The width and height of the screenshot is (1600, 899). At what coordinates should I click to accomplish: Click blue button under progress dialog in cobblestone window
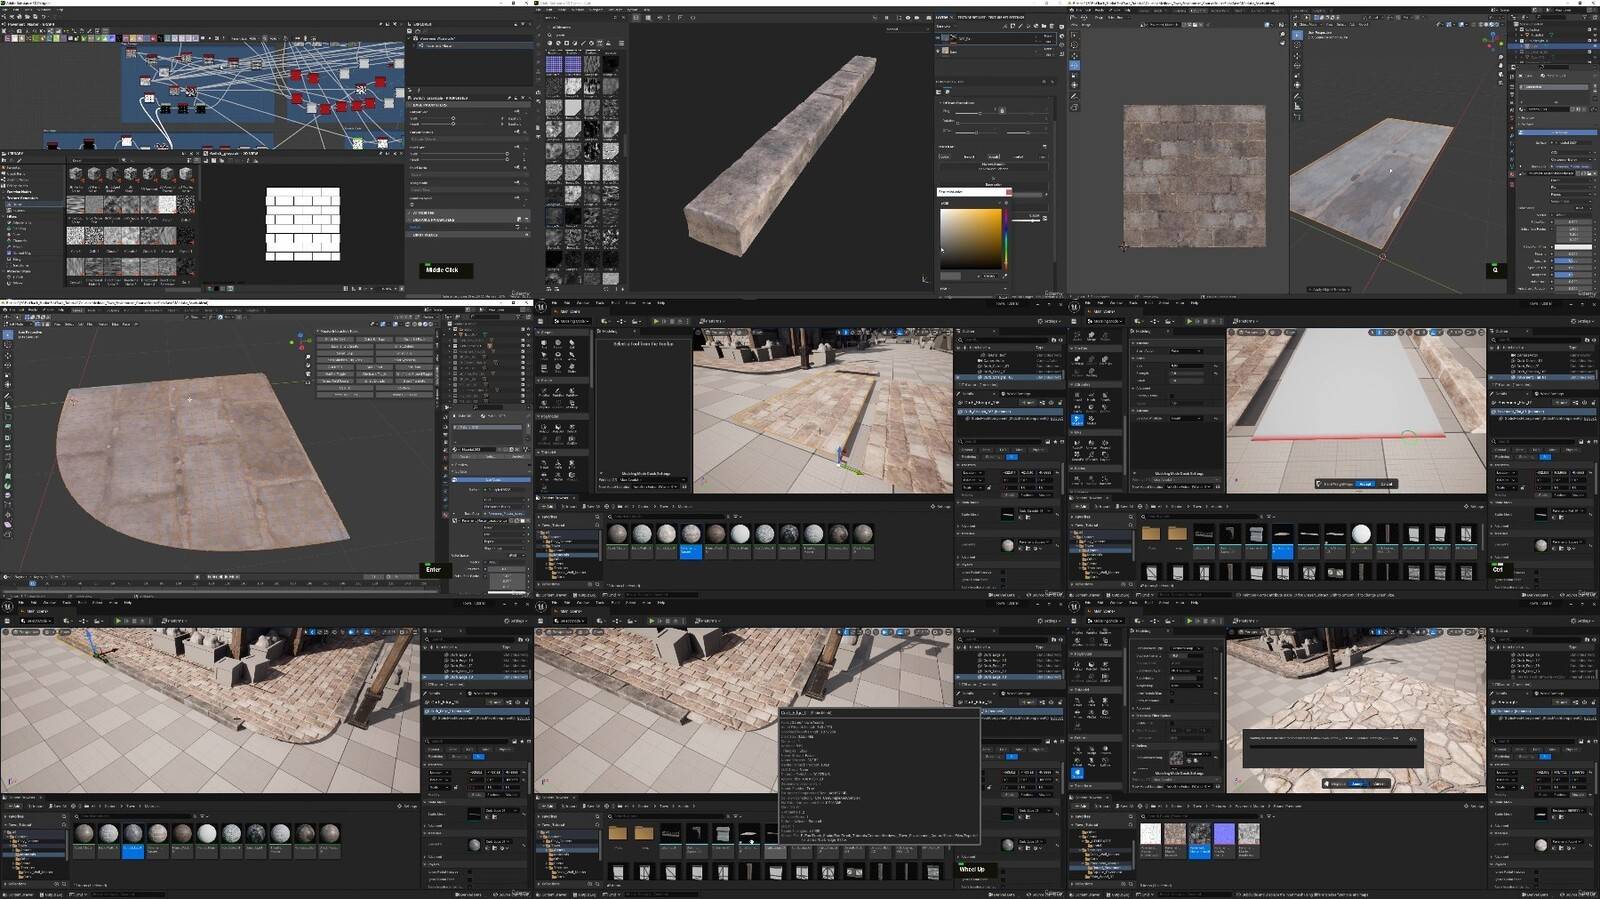[x=1357, y=784]
